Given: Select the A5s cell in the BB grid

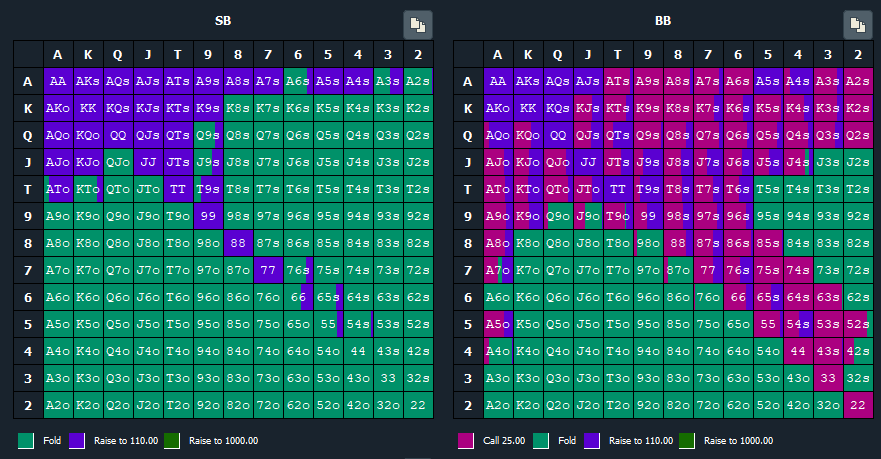Looking at the screenshot, I should click(768, 81).
